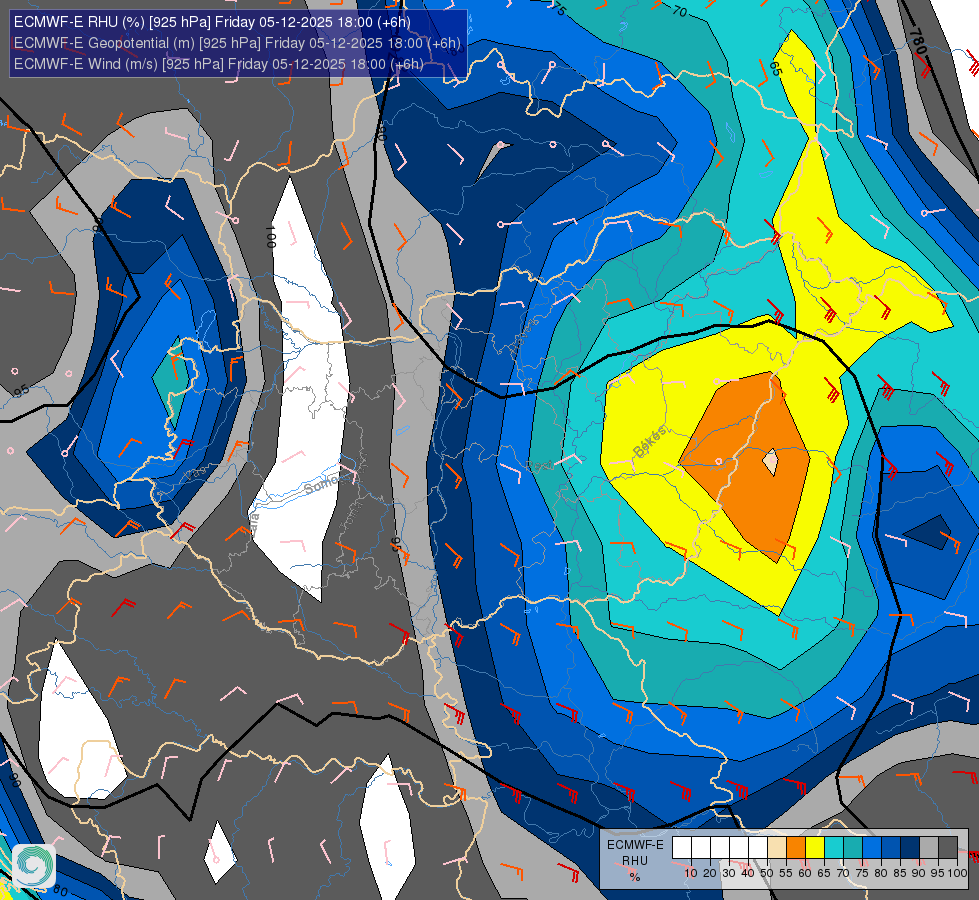
Task: Click the legend title ECMWF-E RHU %
Action: click(x=635, y=861)
